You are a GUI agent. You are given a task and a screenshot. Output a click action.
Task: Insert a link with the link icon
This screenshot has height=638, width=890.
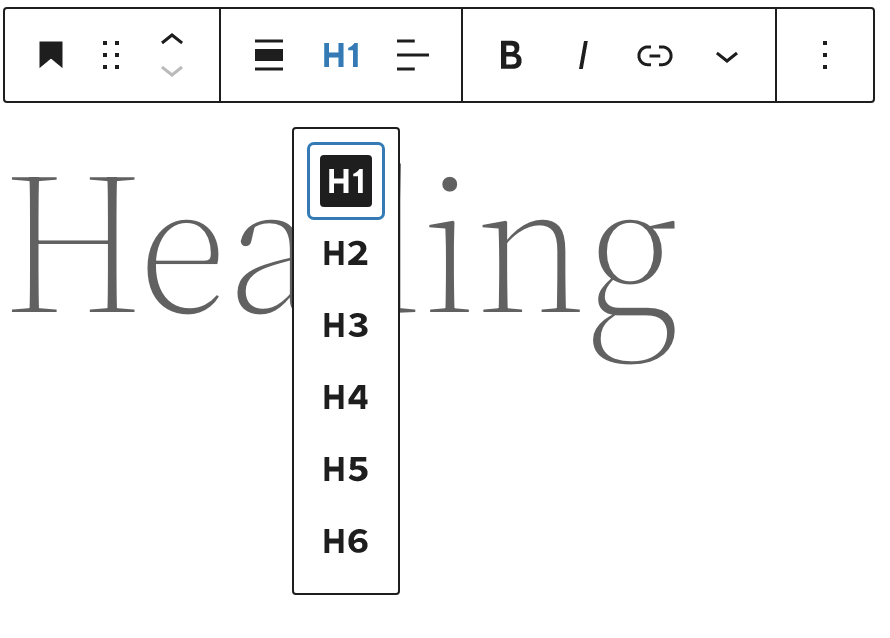click(654, 55)
